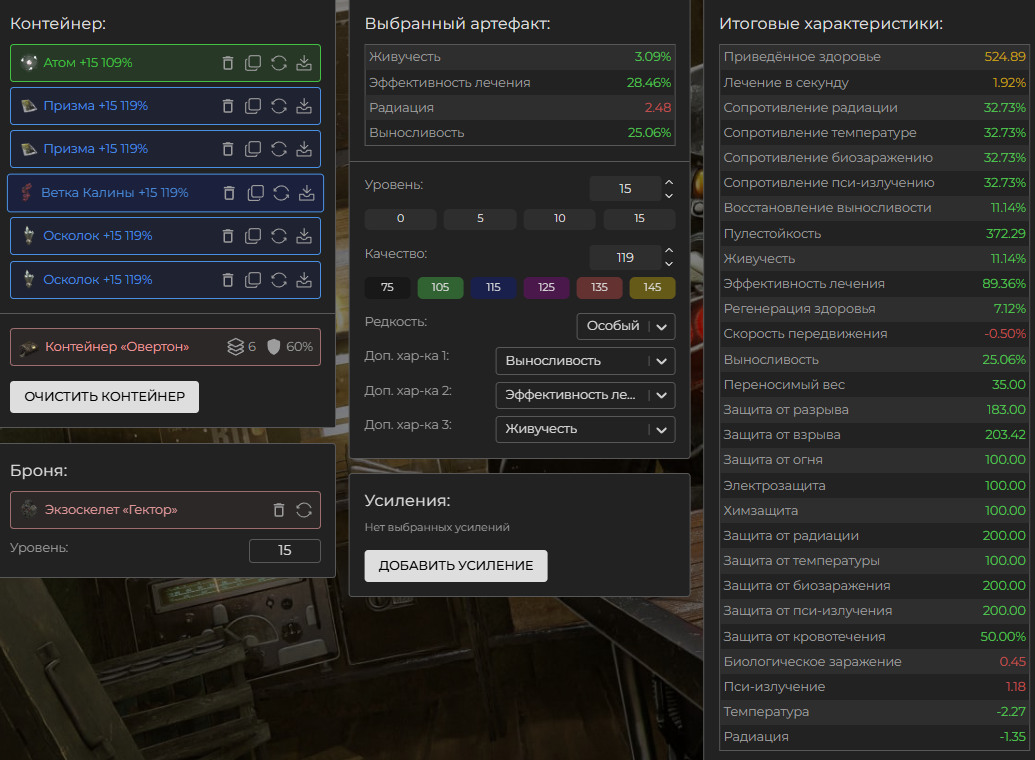Select the black 75 quality swatch
This screenshot has height=760, width=1035.
(x=387, y=287)
